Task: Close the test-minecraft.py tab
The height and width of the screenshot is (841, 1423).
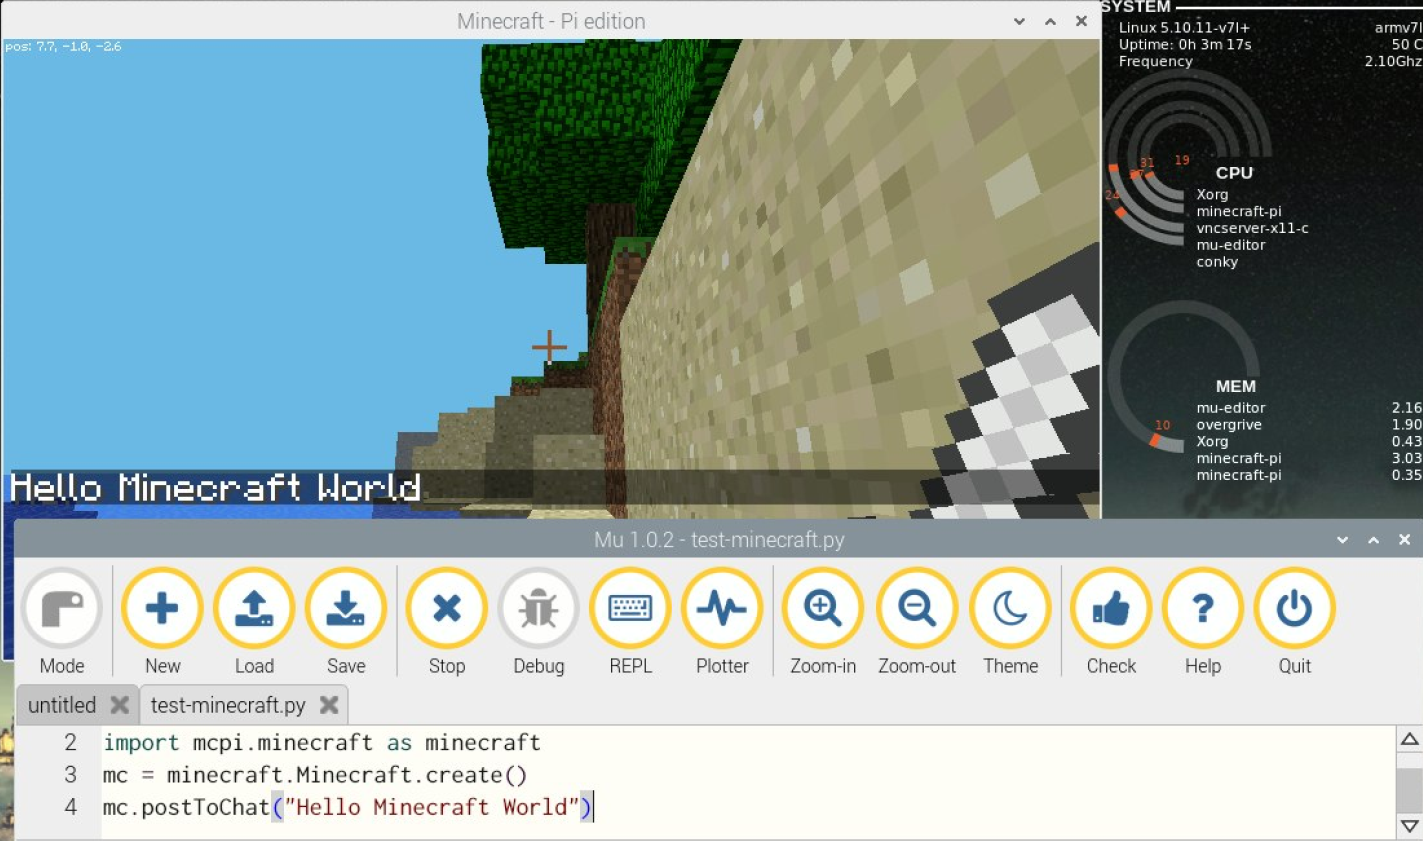Action: 328,705
